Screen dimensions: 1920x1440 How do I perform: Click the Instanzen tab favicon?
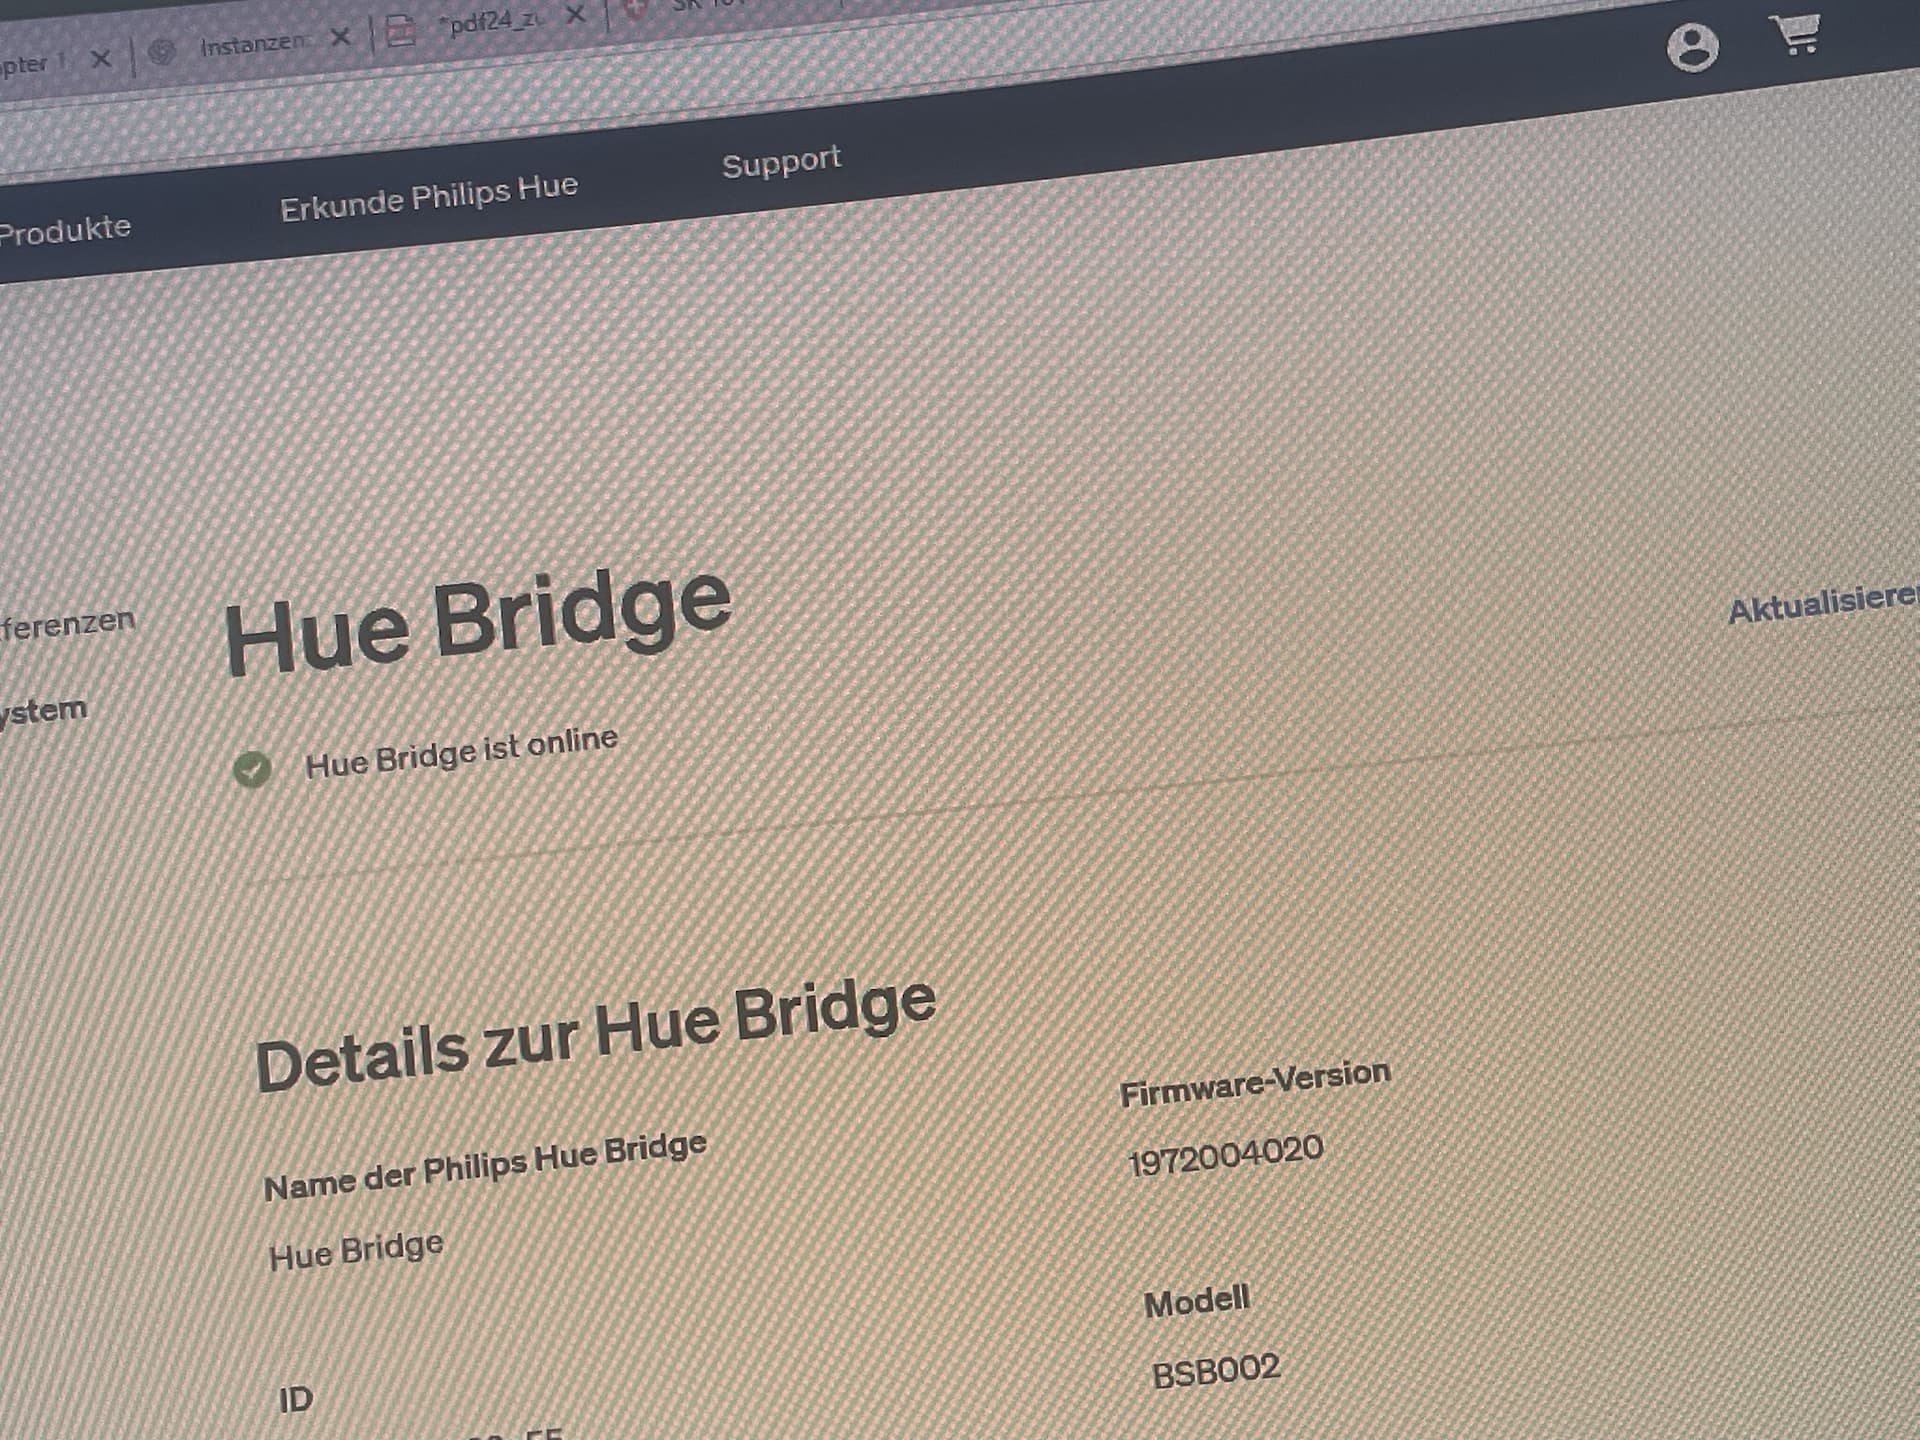click(163, 51)
